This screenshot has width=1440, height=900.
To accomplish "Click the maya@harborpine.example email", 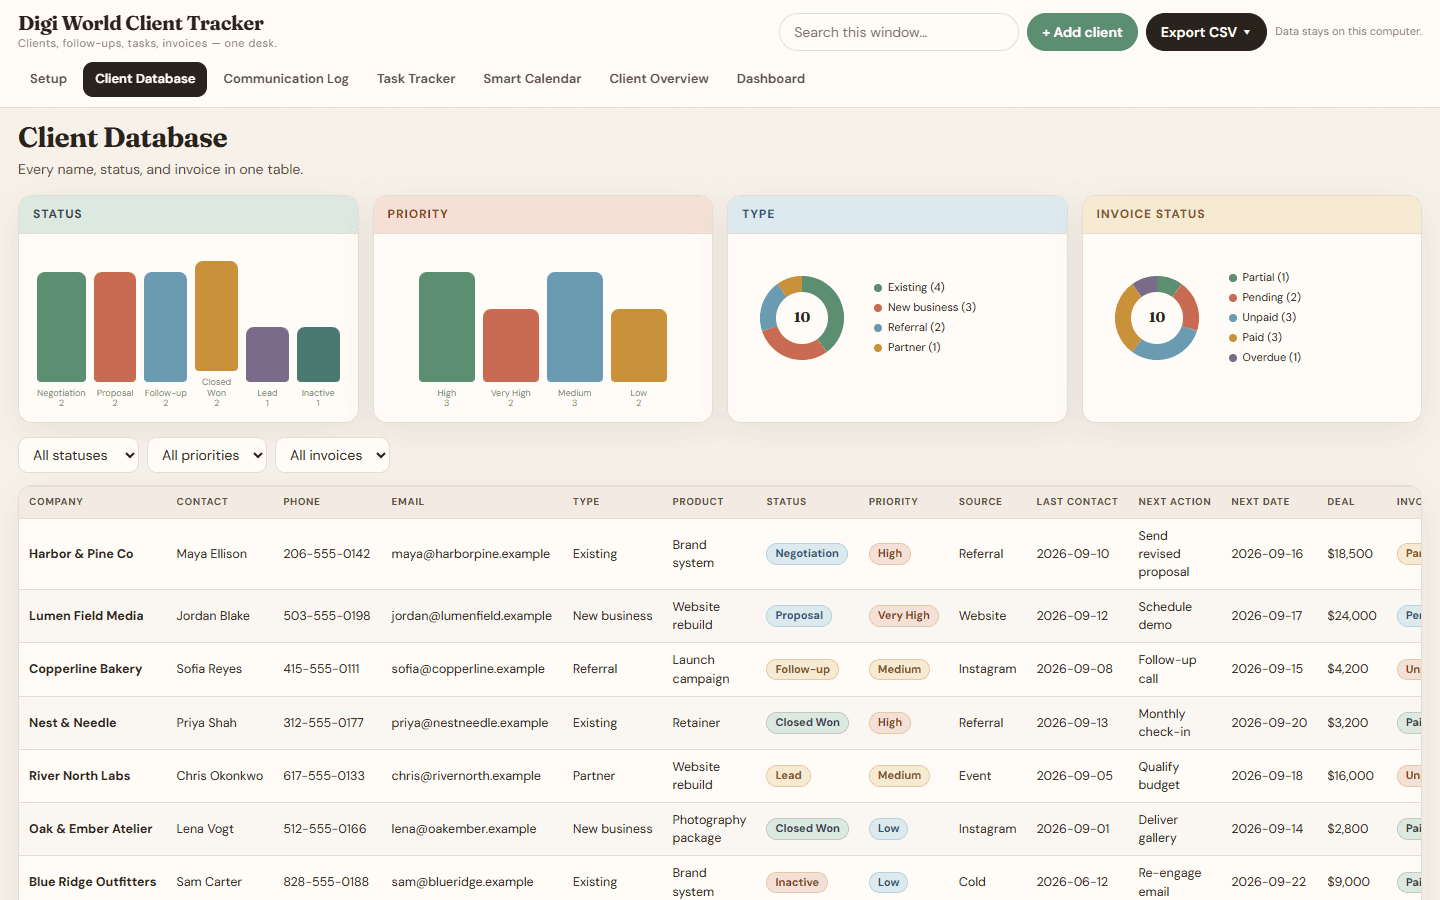I will tap(470, 554).
